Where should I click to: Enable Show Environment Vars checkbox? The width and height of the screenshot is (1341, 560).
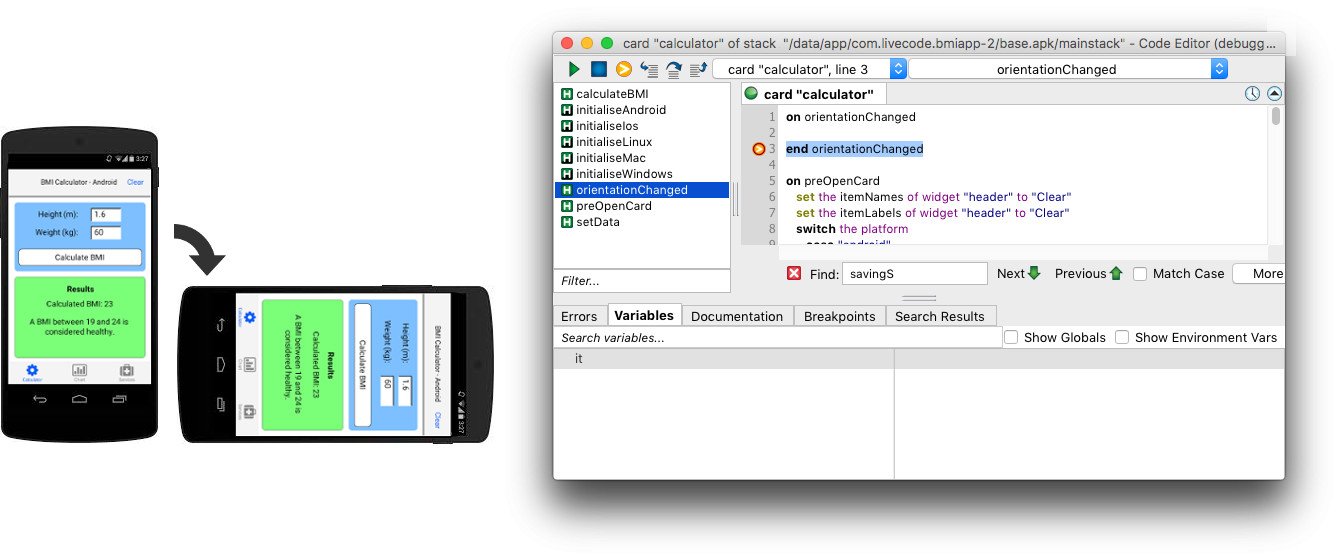[x=1122, y=337]
